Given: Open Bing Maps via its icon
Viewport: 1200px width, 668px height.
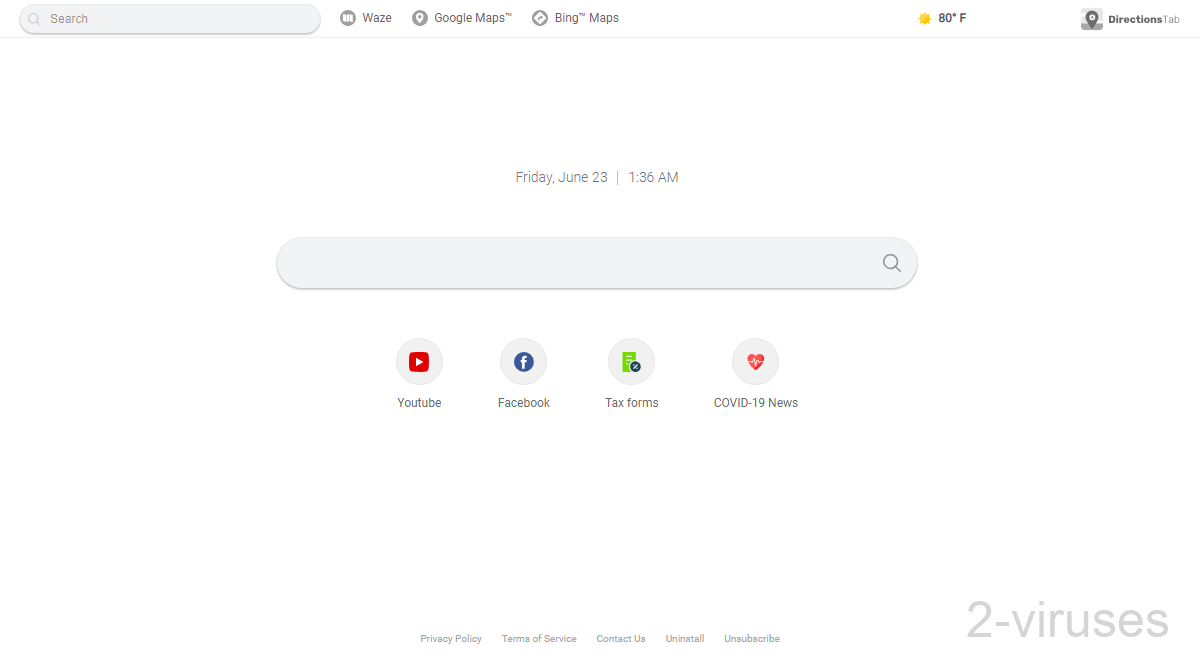Looking at the screenshot, I should point(538,17).
